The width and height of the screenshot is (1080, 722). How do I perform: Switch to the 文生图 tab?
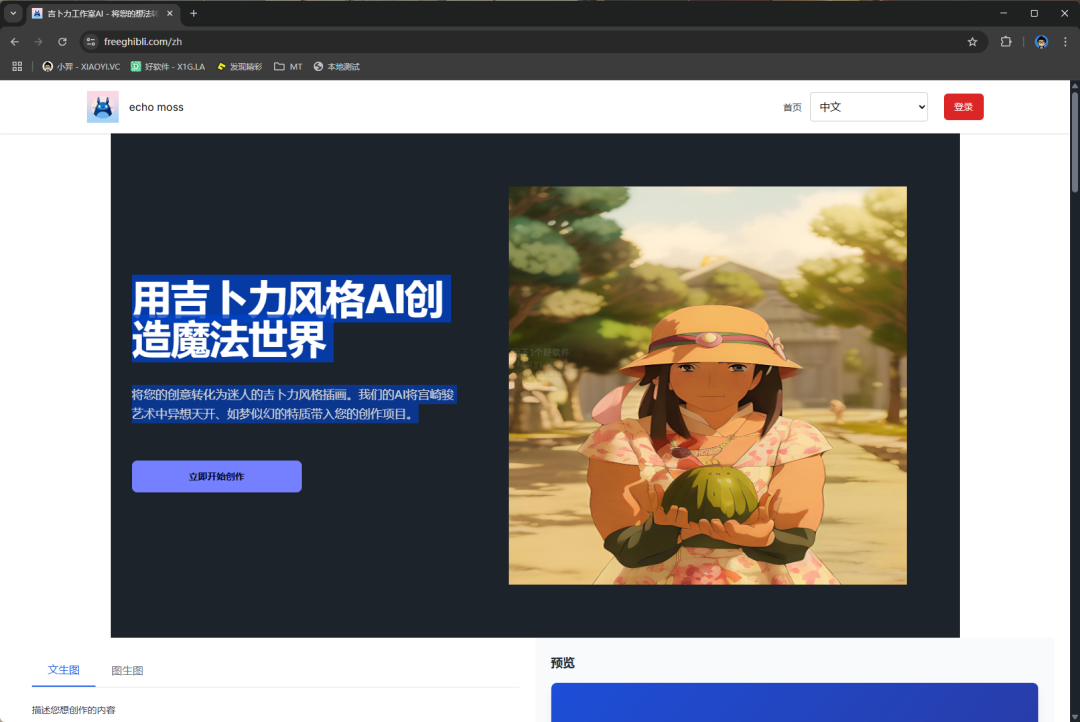click(63, 670)
